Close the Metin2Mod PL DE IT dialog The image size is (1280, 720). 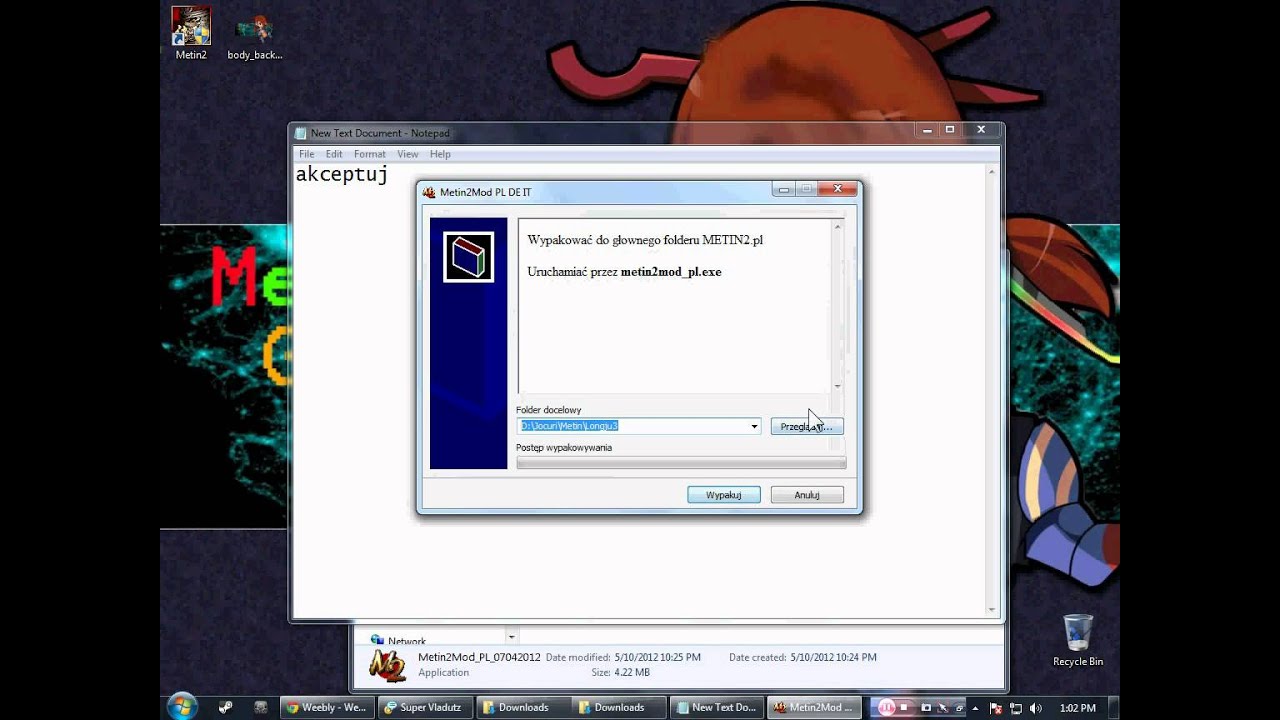(838, 189)
